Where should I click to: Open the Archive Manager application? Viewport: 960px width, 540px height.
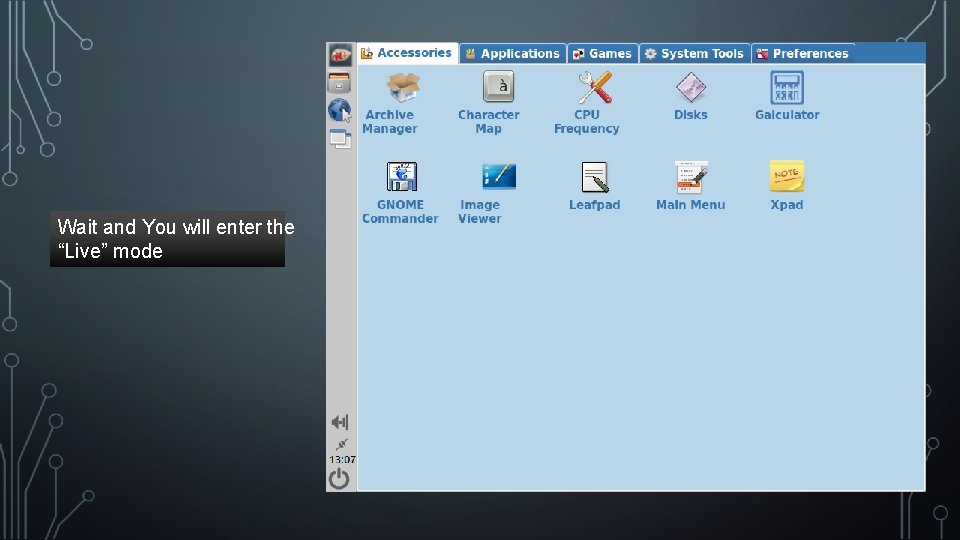click(x=392, y=103)
